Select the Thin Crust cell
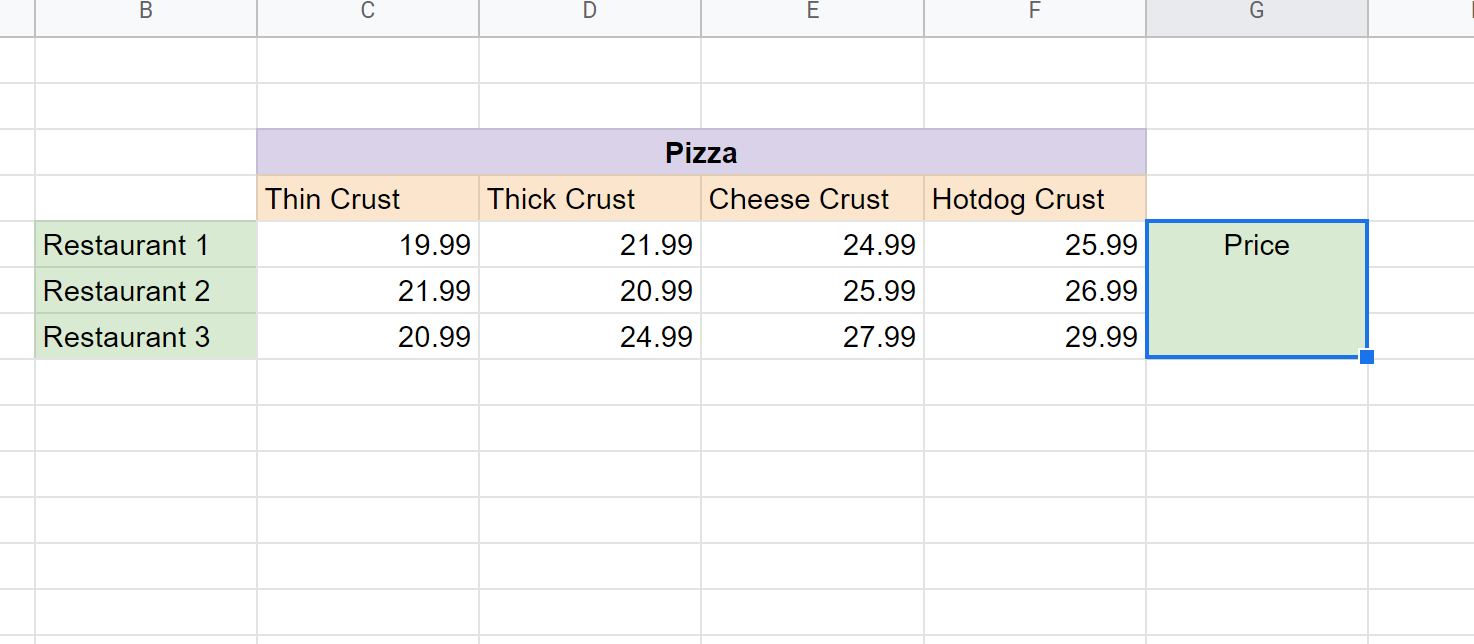 pyautogui.click(x=368, y=199)
